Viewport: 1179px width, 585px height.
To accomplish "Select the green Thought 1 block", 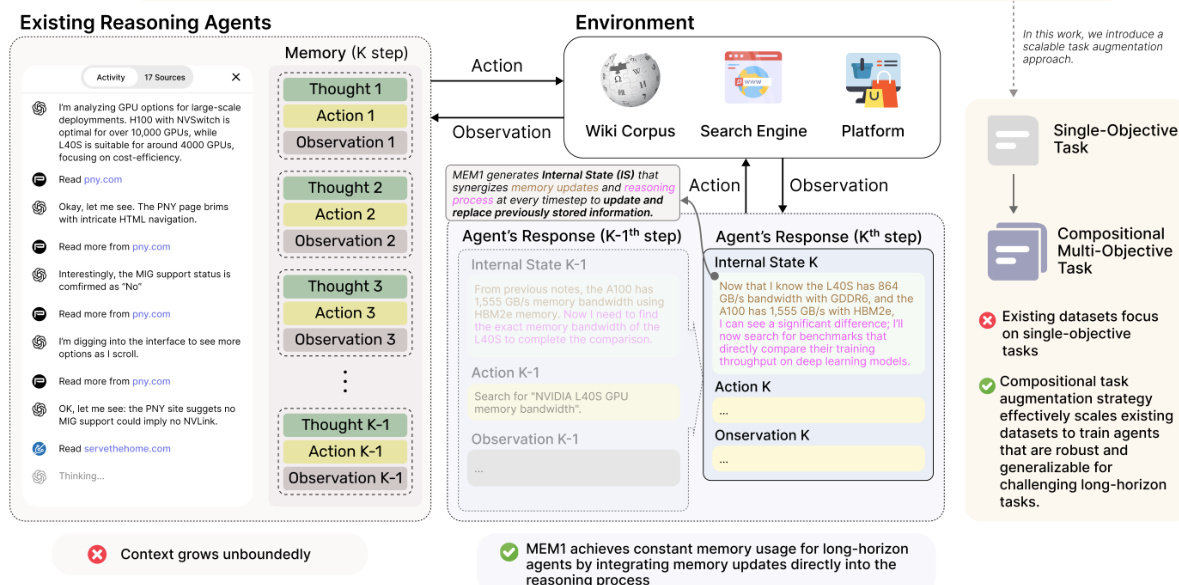I will pos(345,89).
